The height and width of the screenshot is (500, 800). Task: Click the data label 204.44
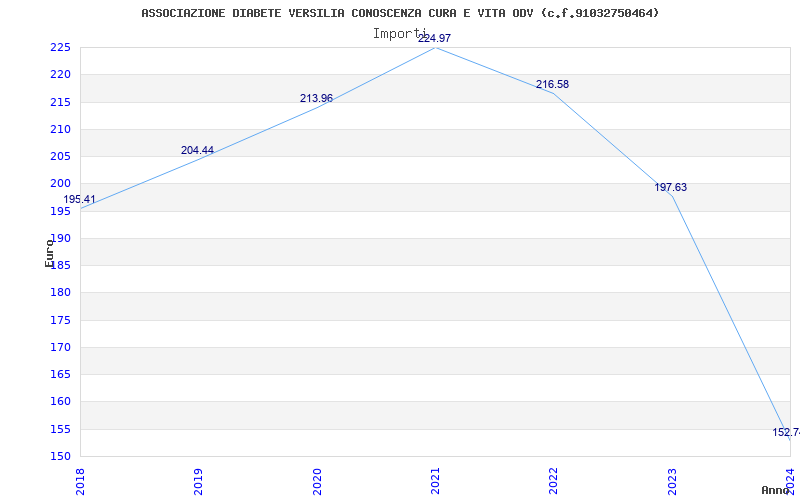coord(197,151)
